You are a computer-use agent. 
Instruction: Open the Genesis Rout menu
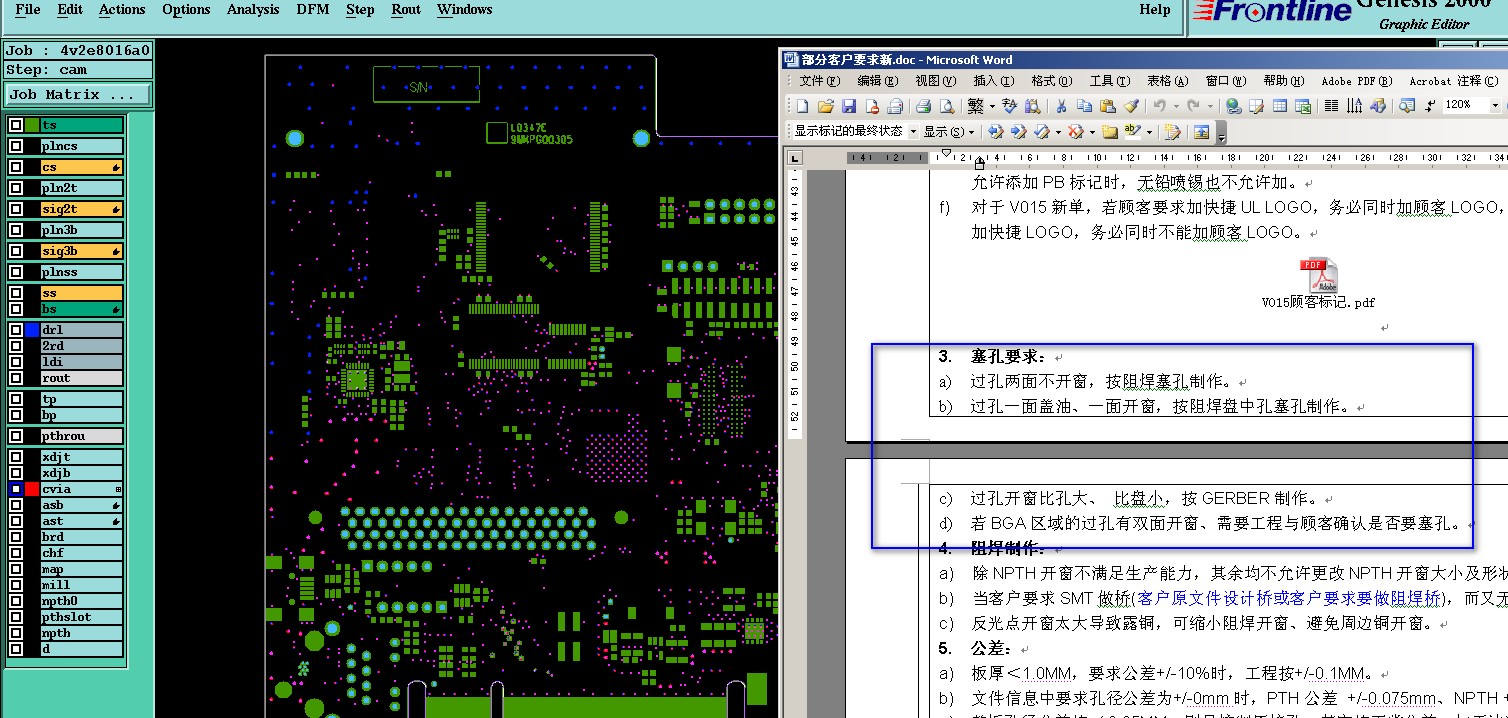pos(406,10)
